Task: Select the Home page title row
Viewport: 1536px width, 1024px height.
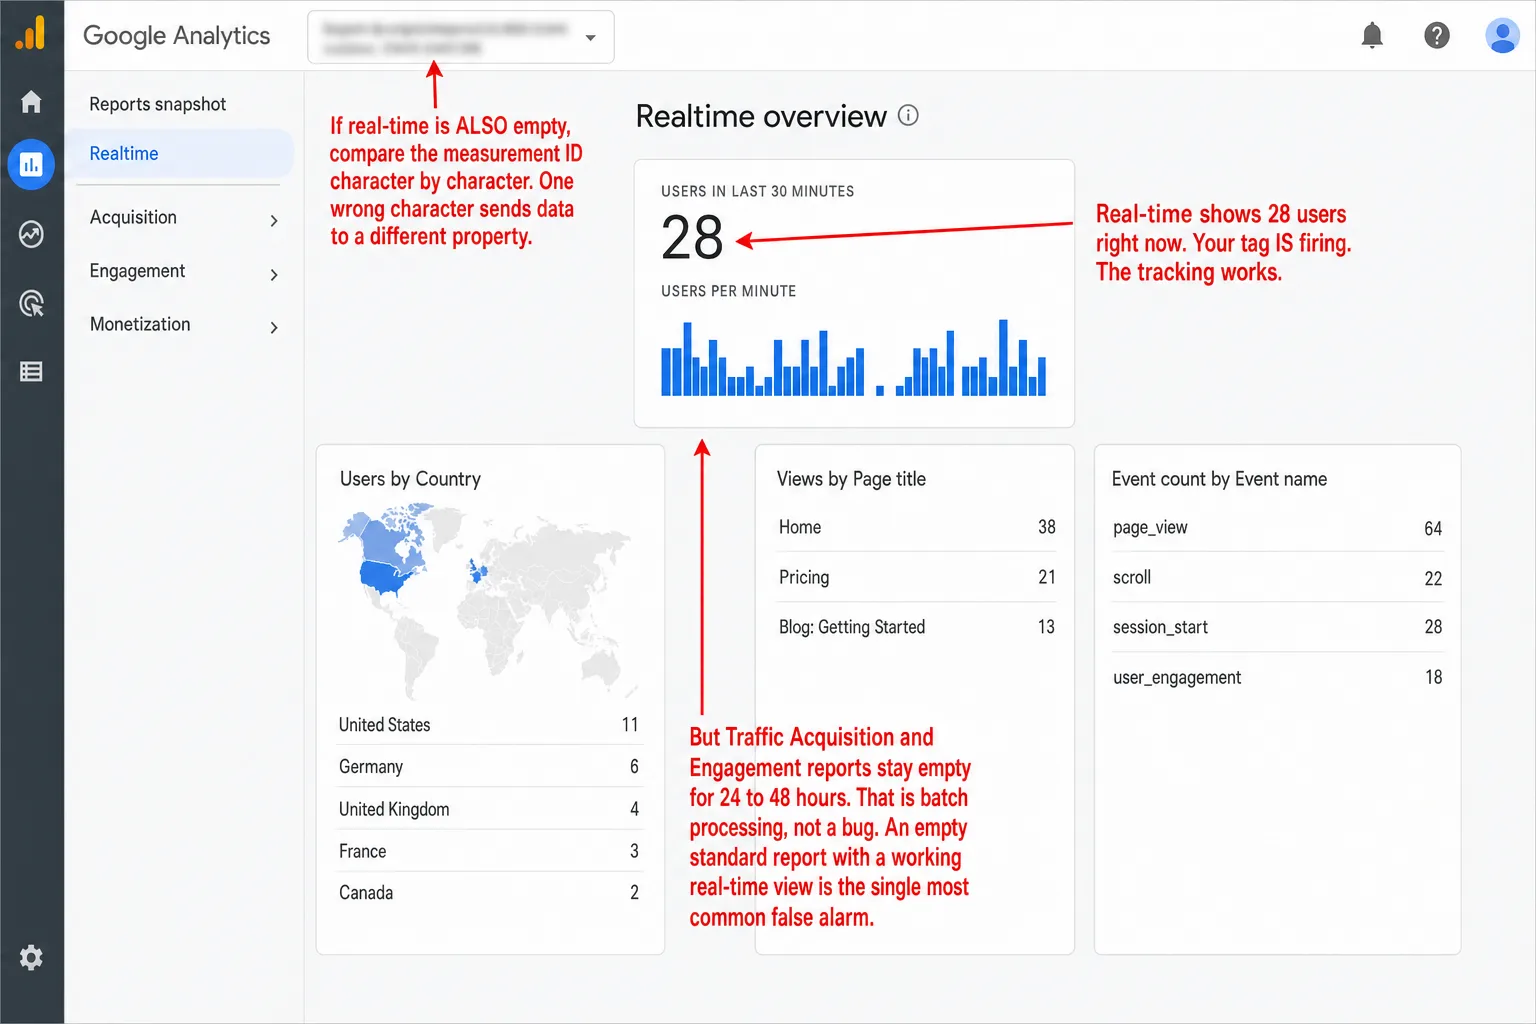Action: [x=917, y=527]
